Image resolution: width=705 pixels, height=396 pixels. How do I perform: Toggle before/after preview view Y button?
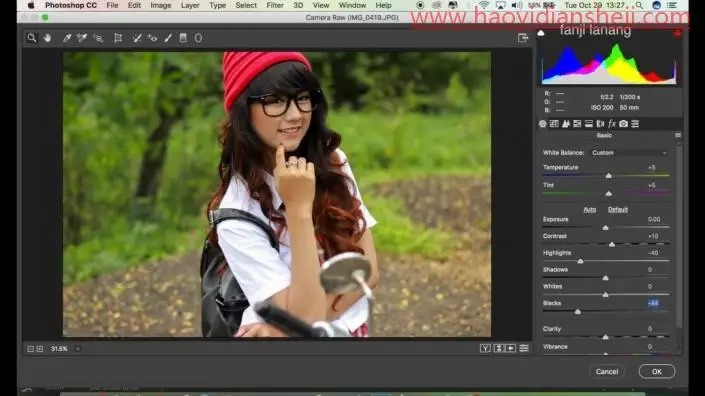click(485, 348)
